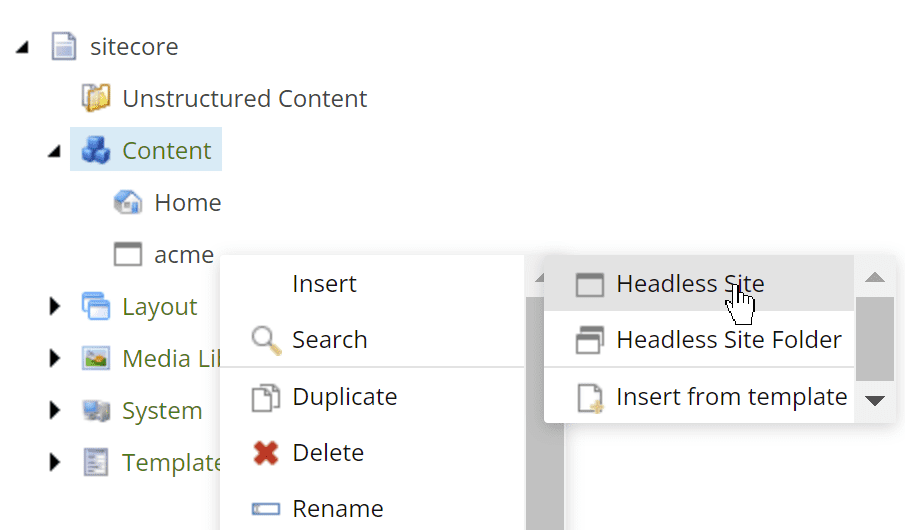Click the Layout node icon

point(95,307)
